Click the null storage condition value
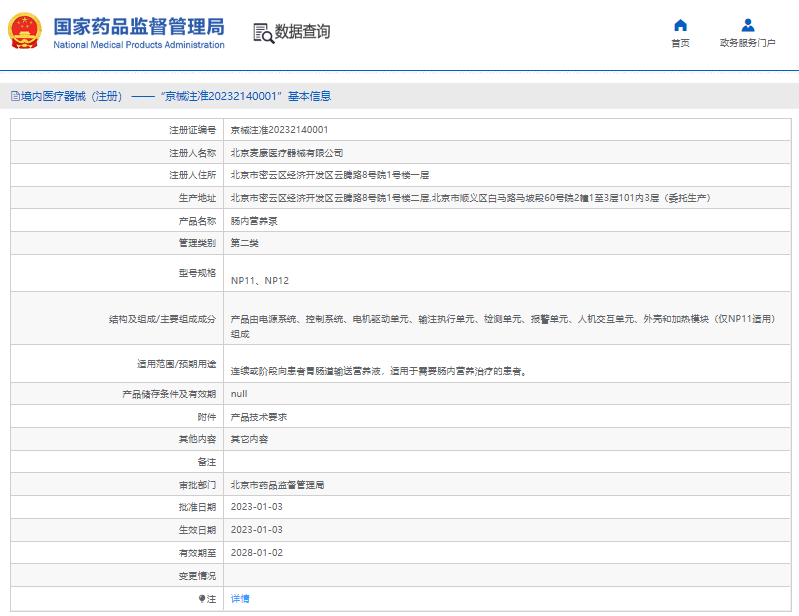799x616 pixels. click(x=239, y=394)
